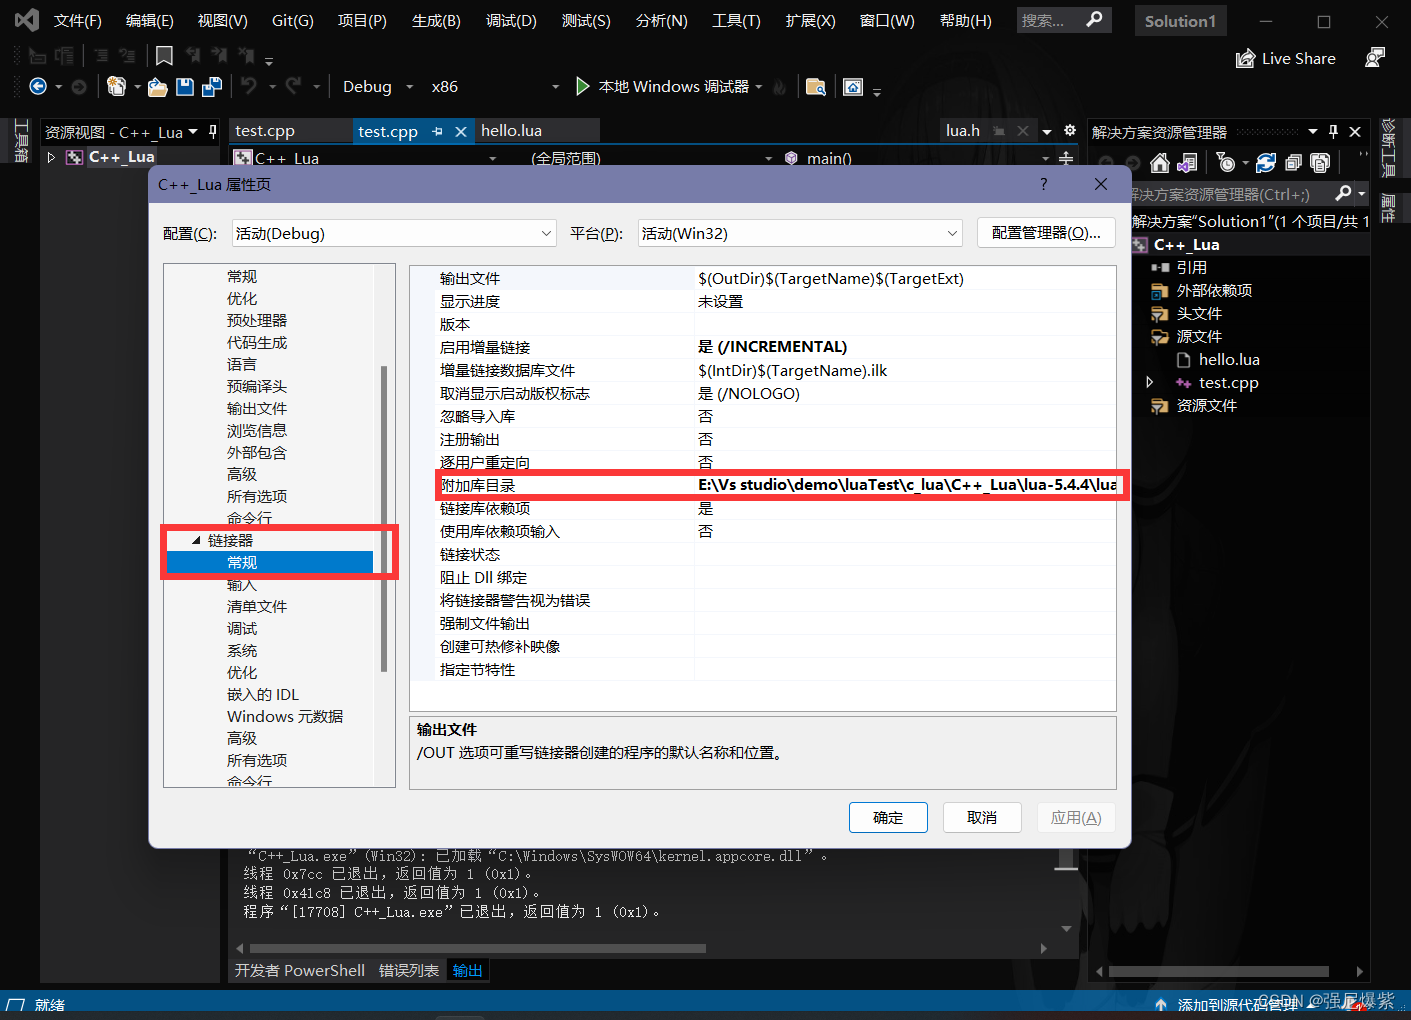Open the 工具(T) menu
The image size is (1411, 1020).
(x=736, y=20)
